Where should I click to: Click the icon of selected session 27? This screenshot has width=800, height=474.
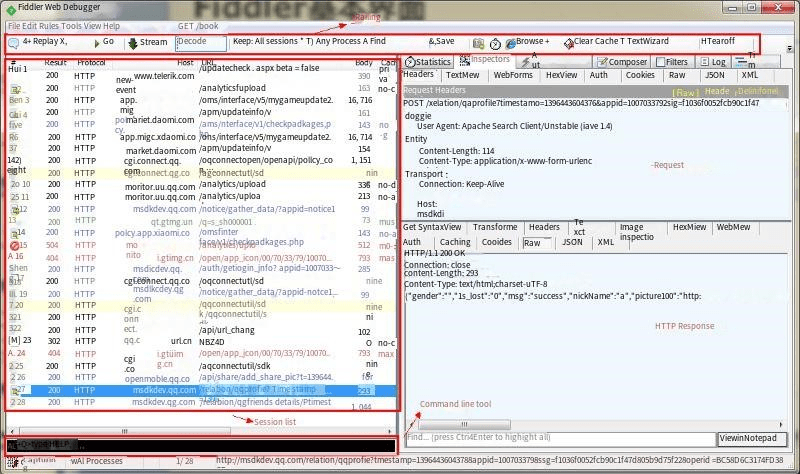15,390
